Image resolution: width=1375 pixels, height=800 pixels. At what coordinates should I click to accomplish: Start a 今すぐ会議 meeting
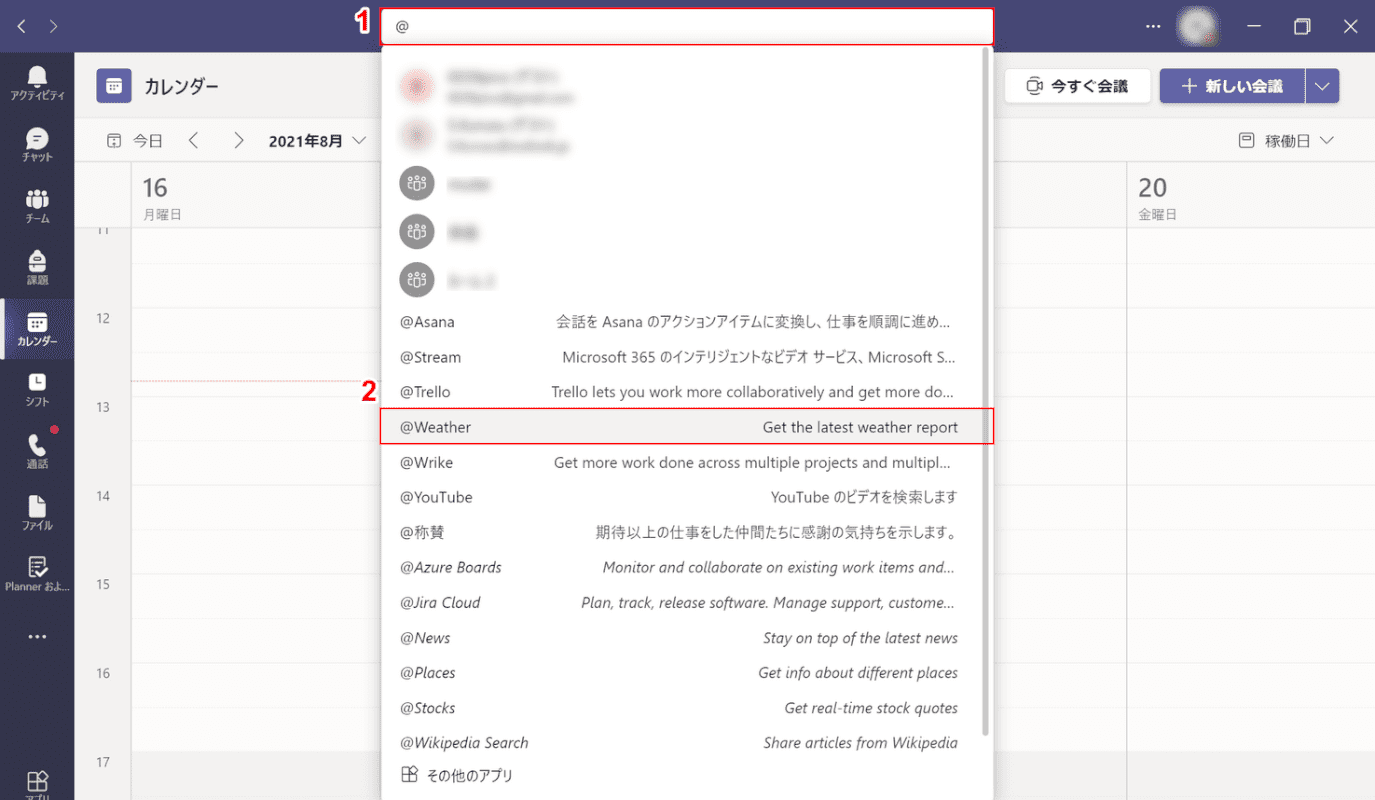(1078, 86)
